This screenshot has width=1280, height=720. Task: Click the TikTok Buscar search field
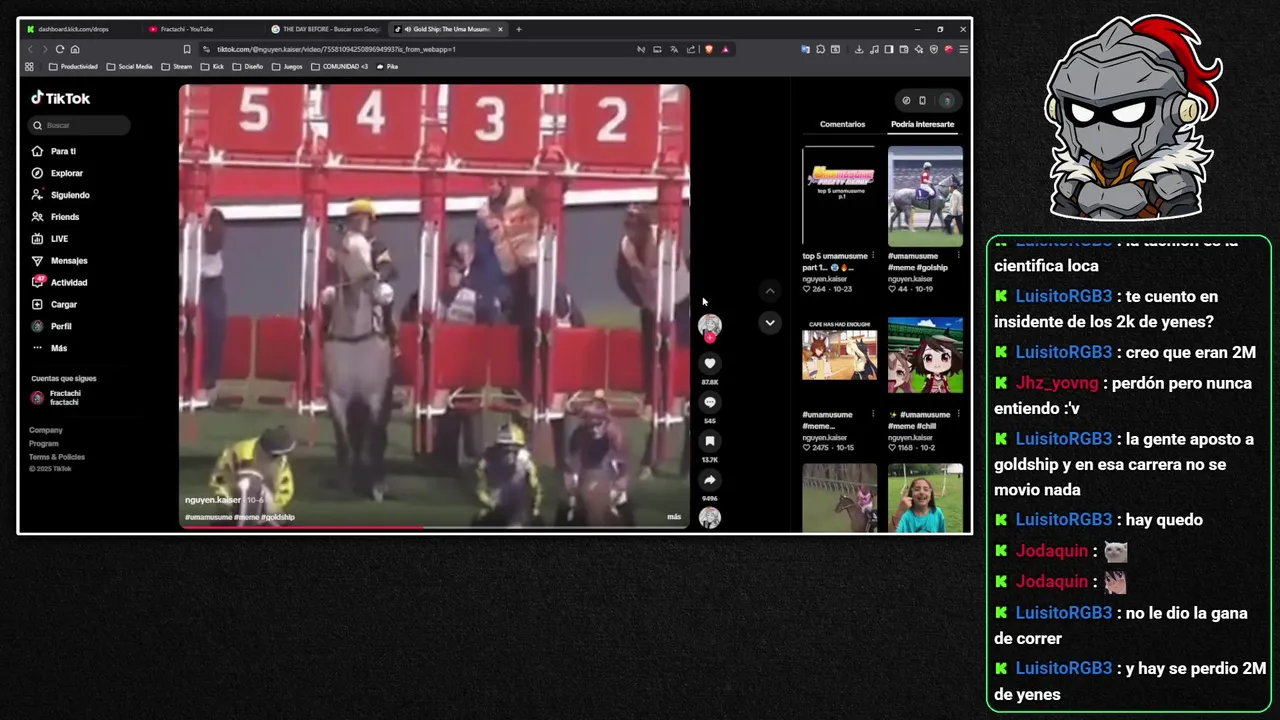click(80, 125)
